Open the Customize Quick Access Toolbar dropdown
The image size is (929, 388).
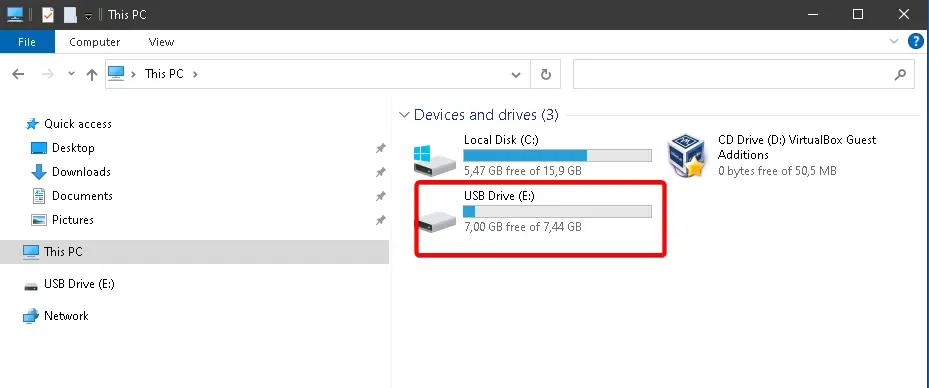coord(88,16)
